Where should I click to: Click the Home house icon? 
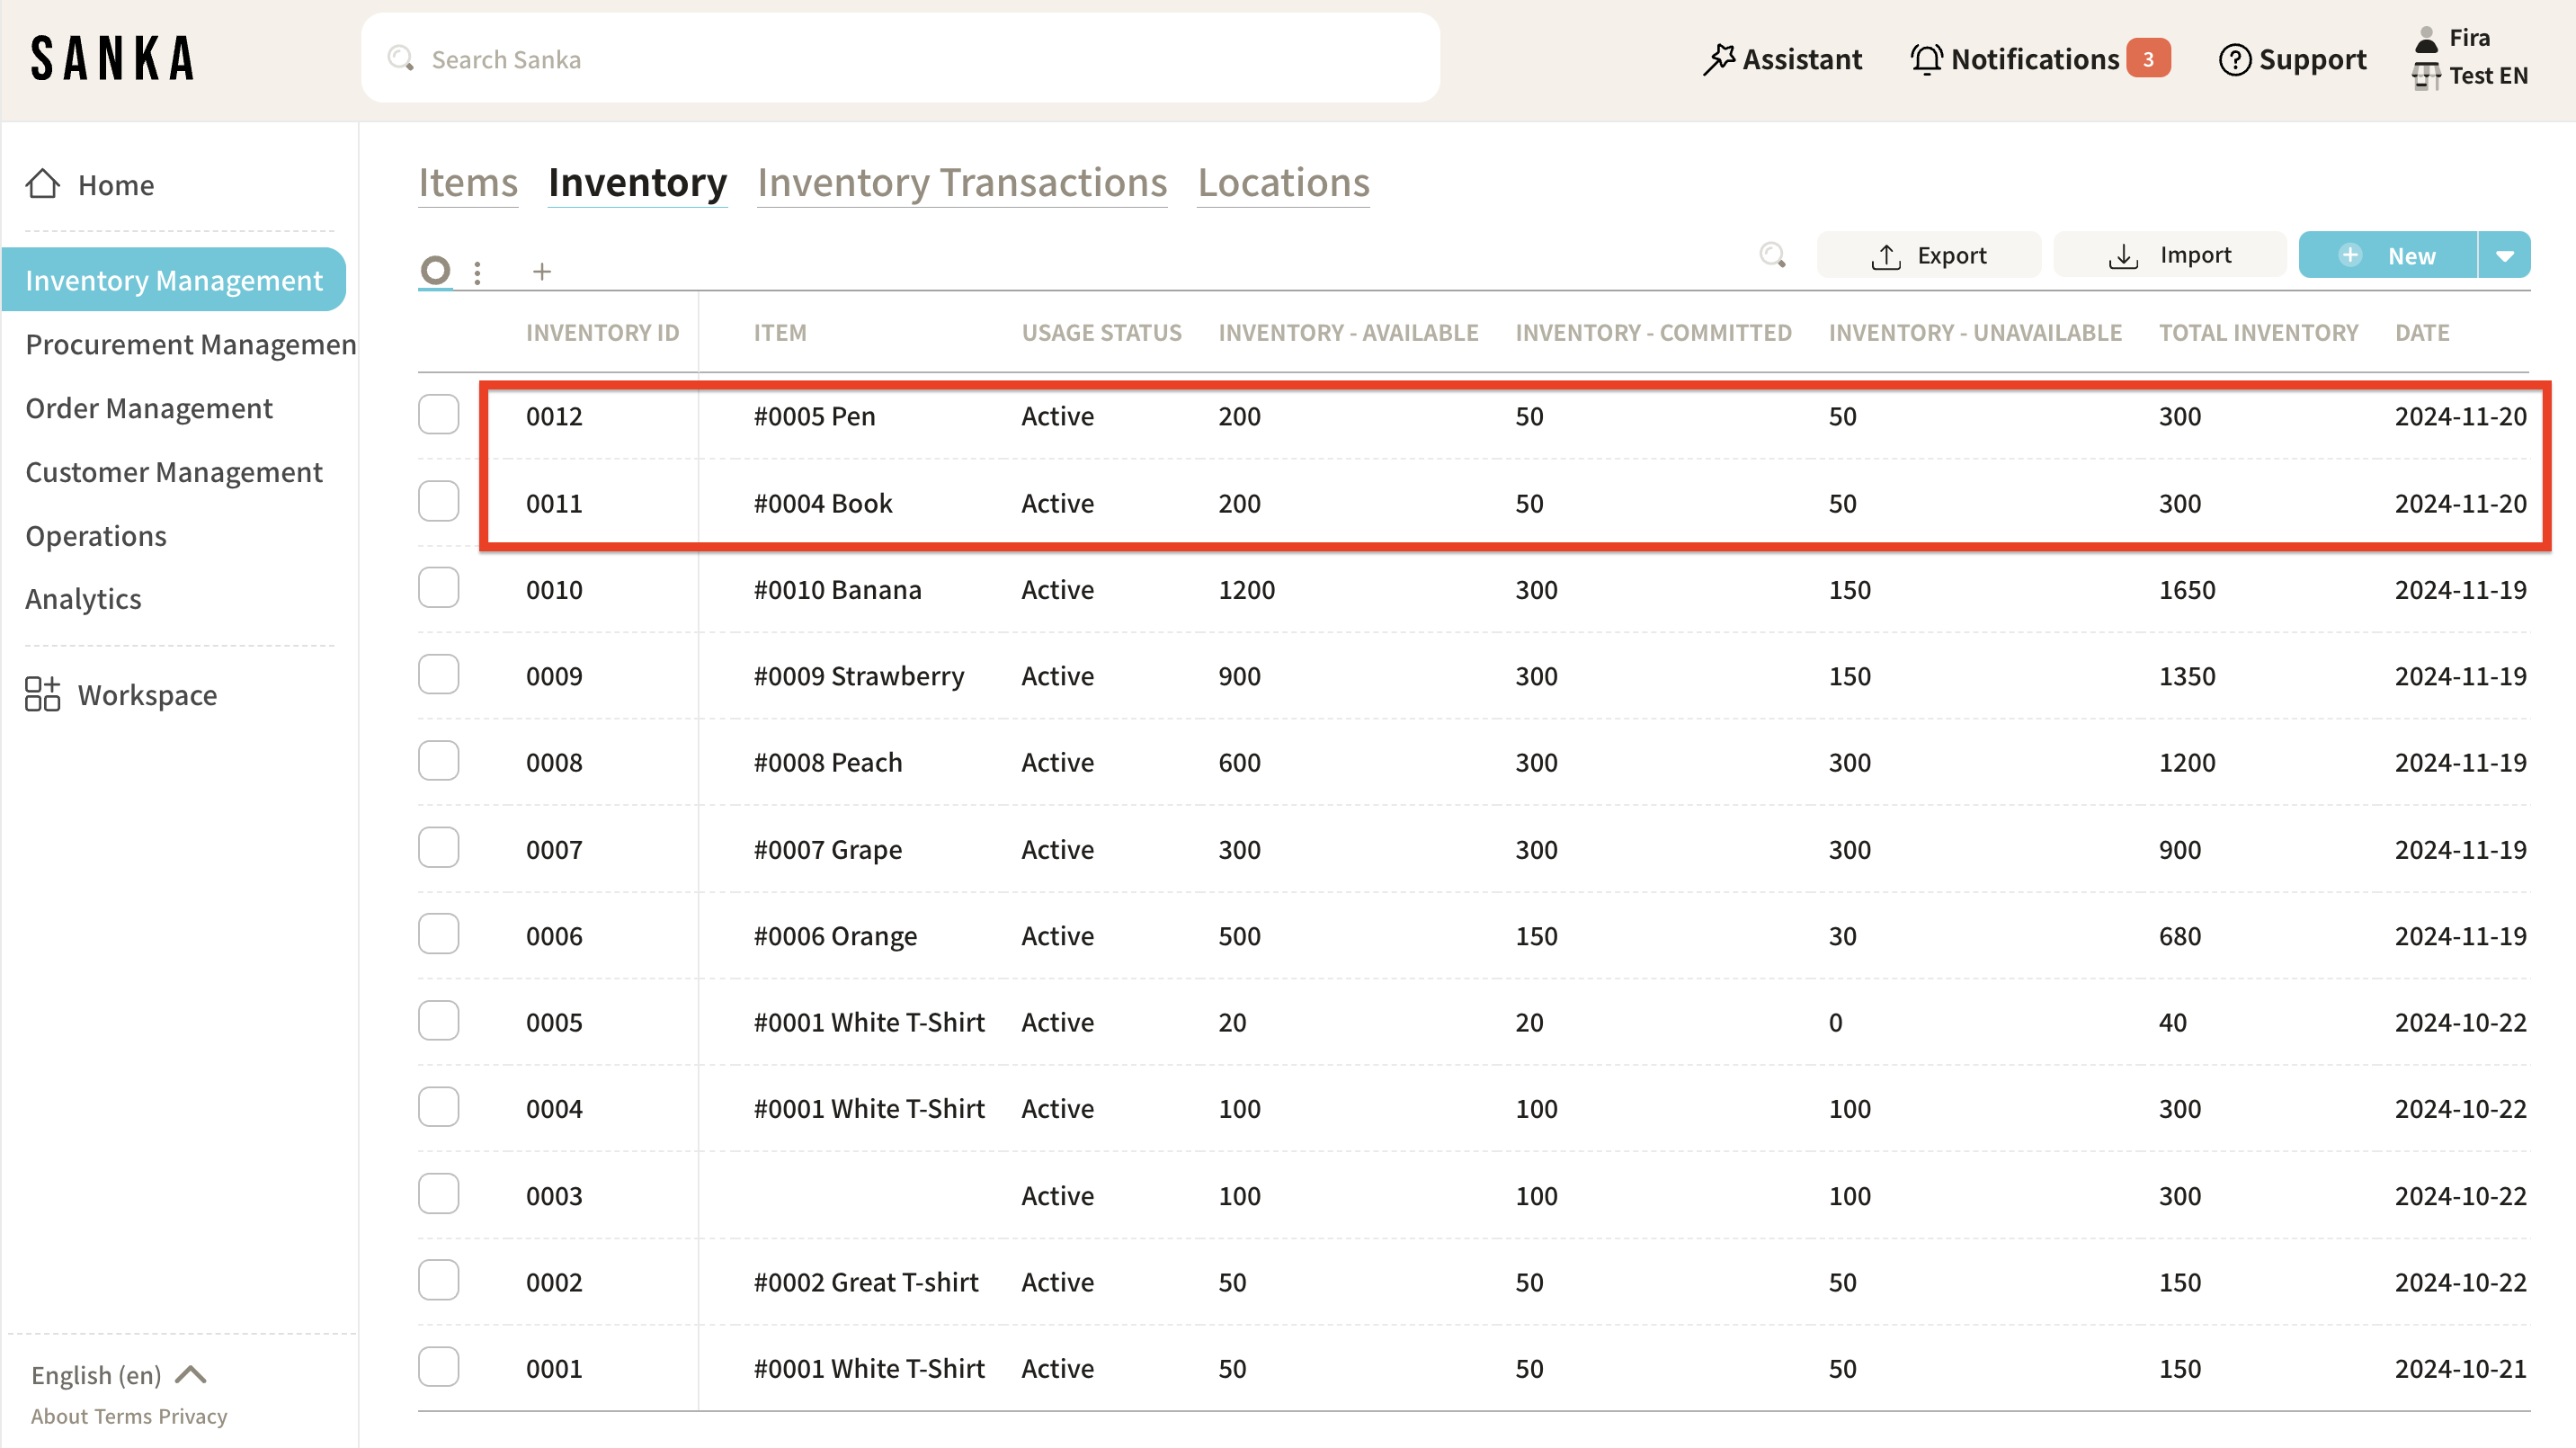pyautogui.click(x=43, y=184)
